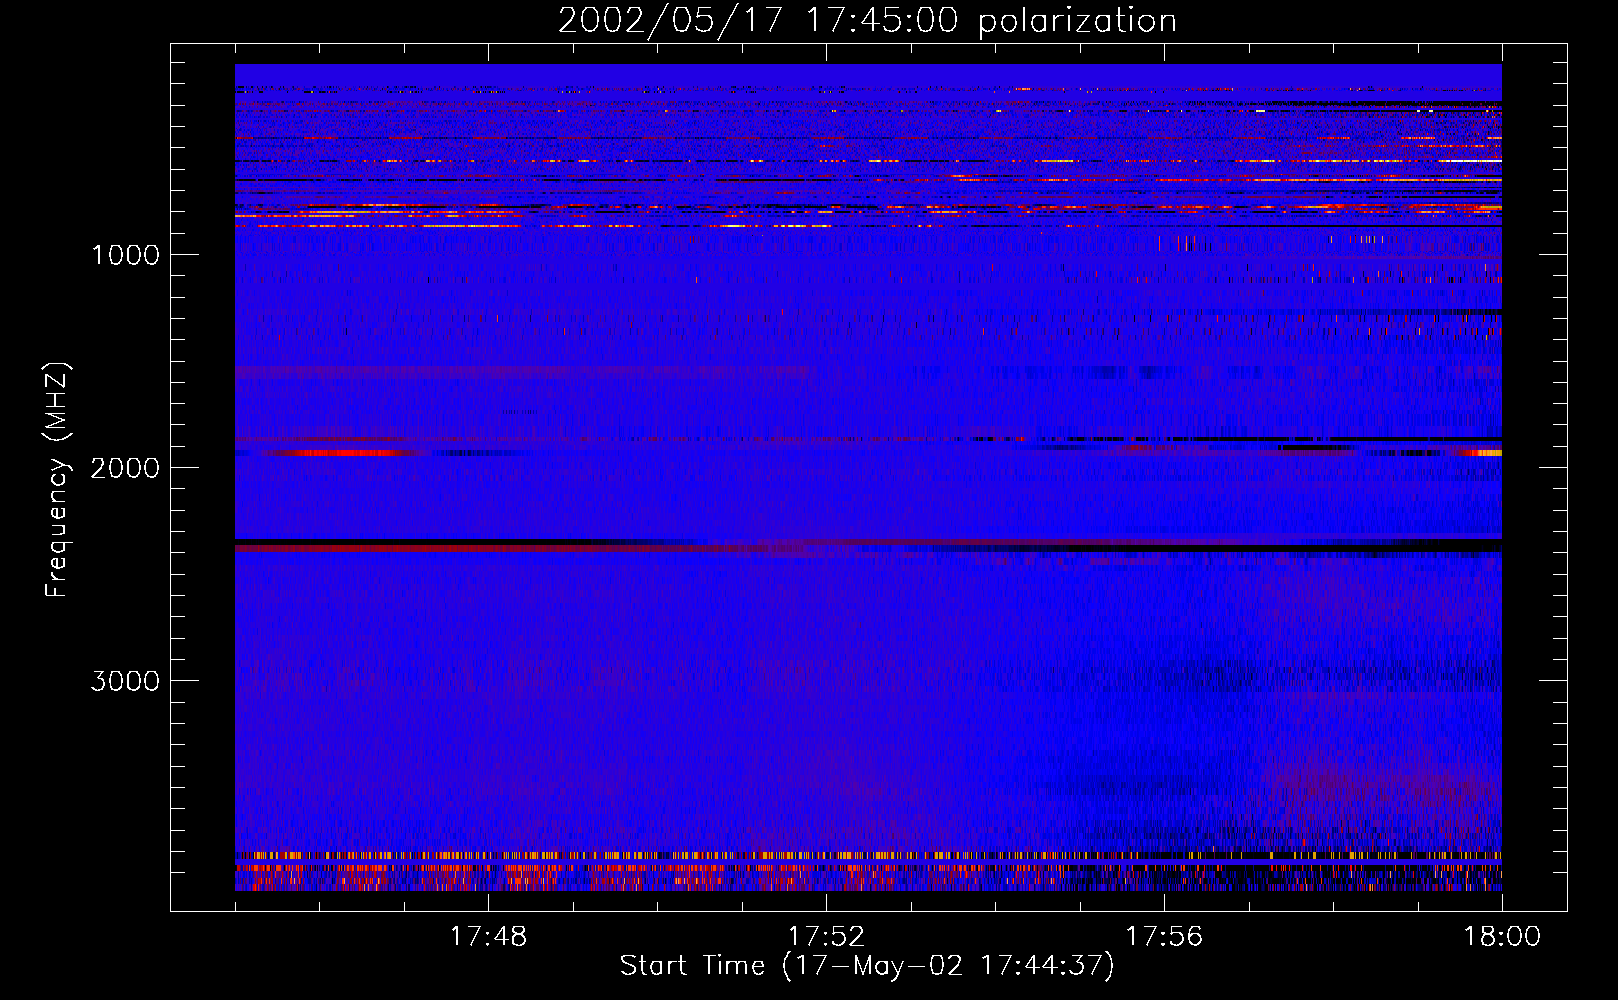The image size is (1618, 1000).
Task: Click the '17:52' time tick label
Action: 826,937
